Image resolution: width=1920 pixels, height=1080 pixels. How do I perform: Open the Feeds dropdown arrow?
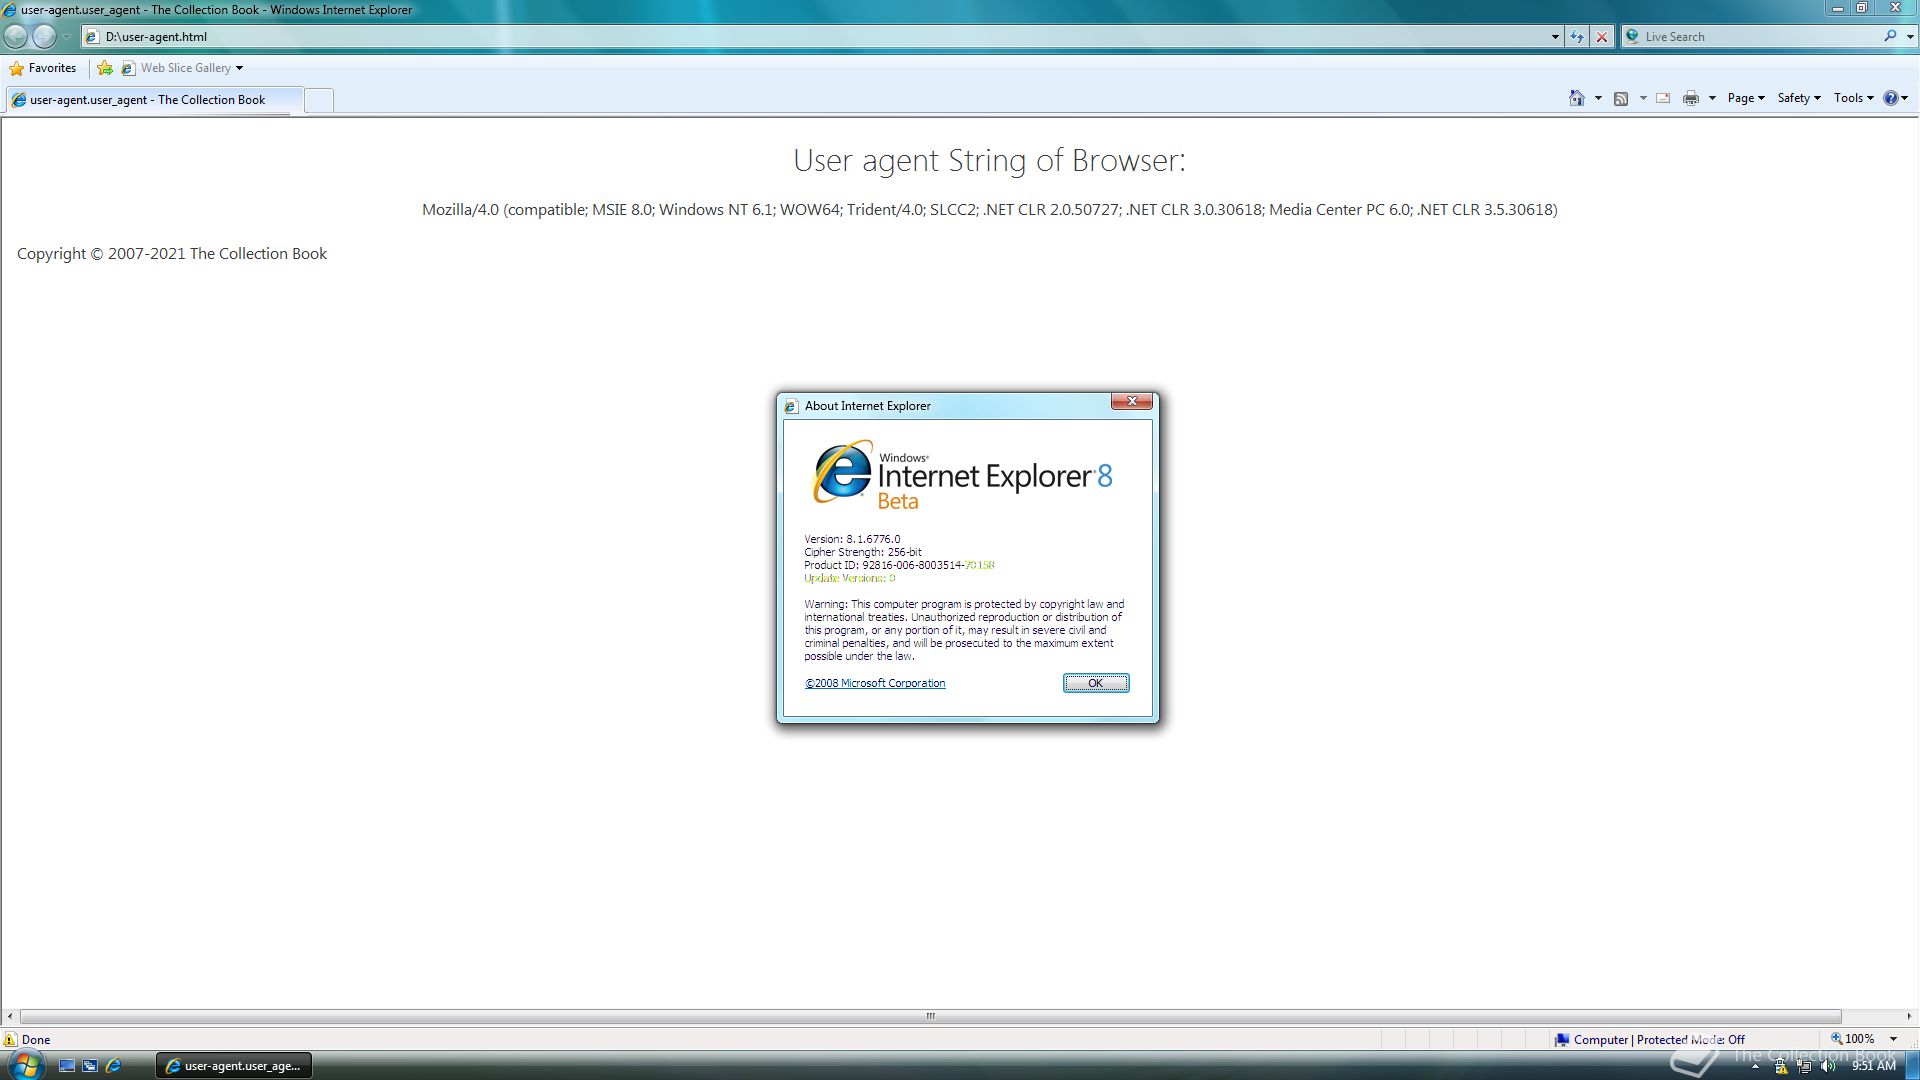[x=1643, y=98]
